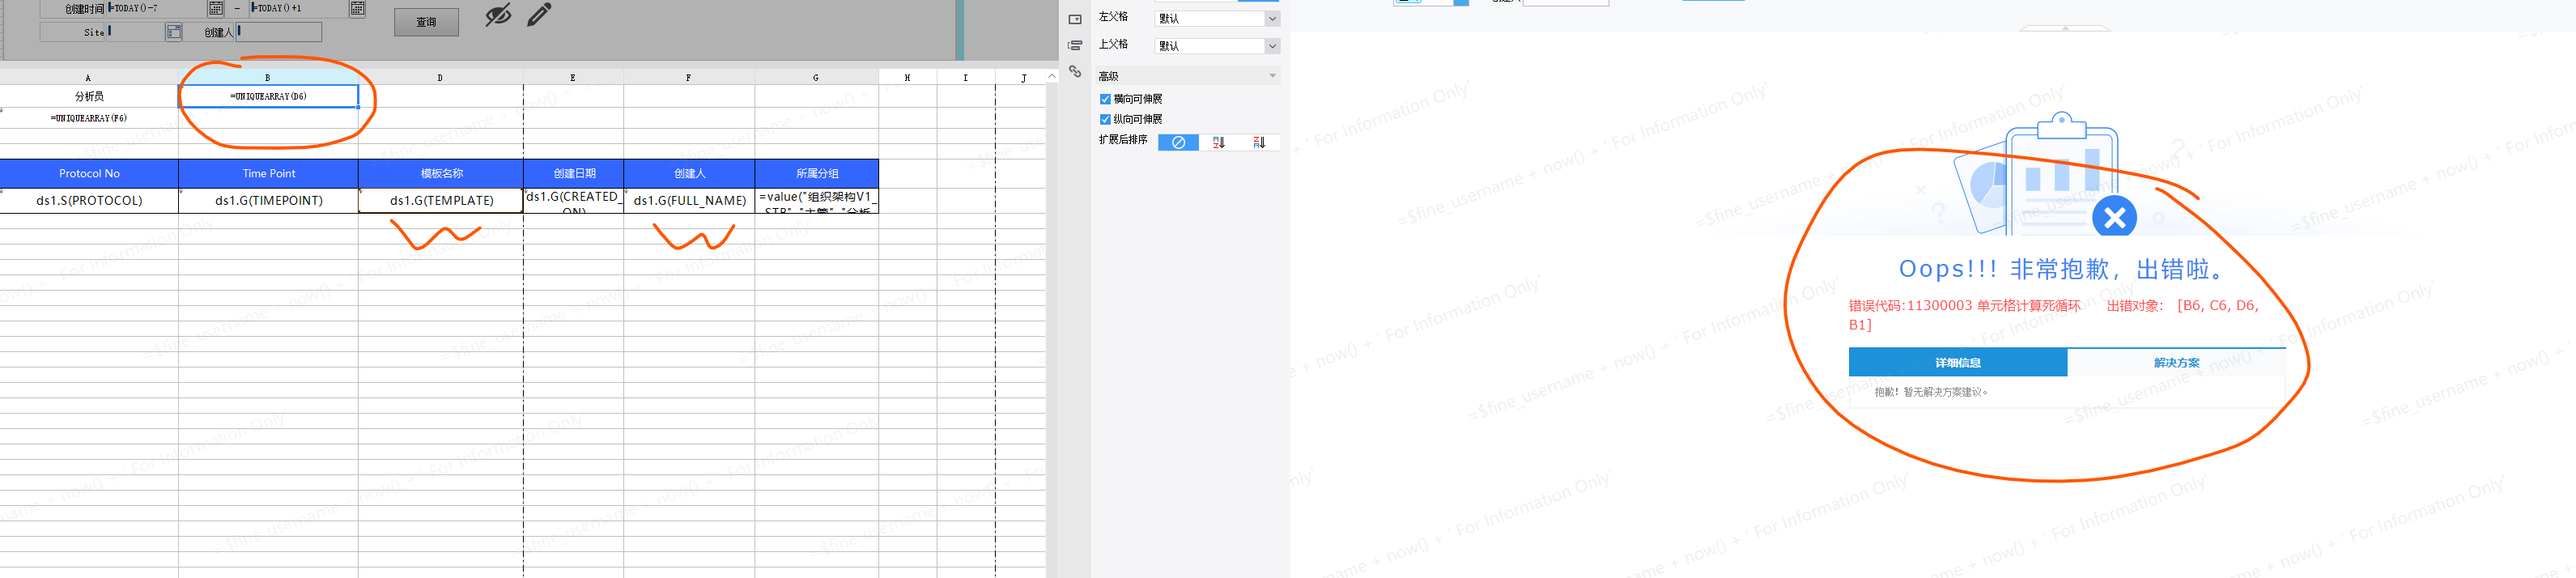Select the =value("组织架构V1 formula cell

tap(817, 200)
